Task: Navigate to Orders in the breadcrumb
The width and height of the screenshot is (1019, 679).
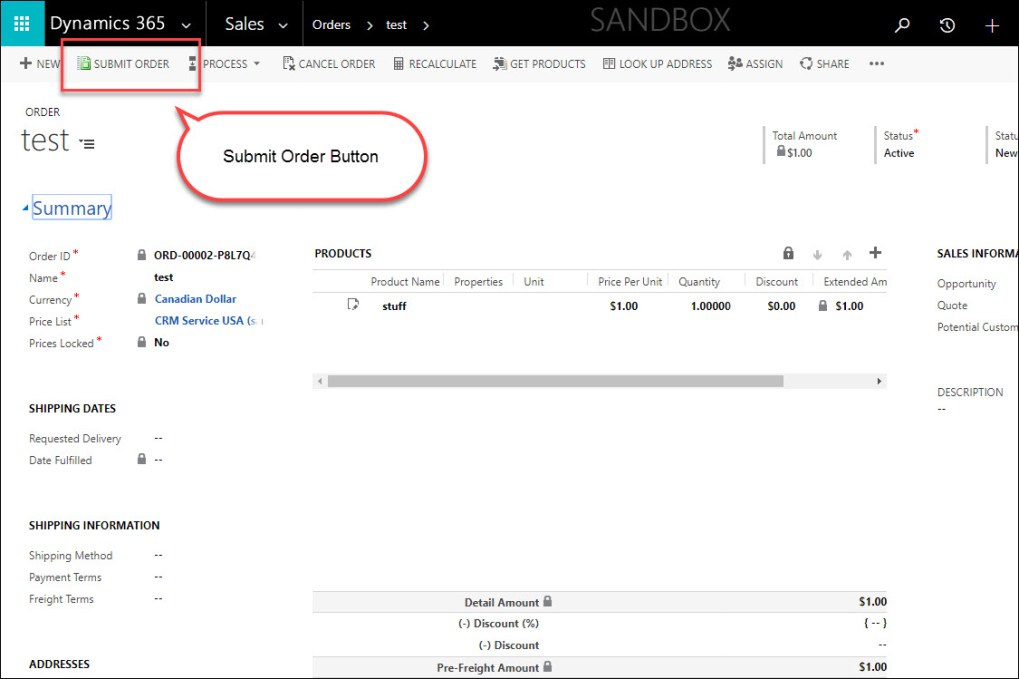Action: pyautogui.click(x=331, y=25)
